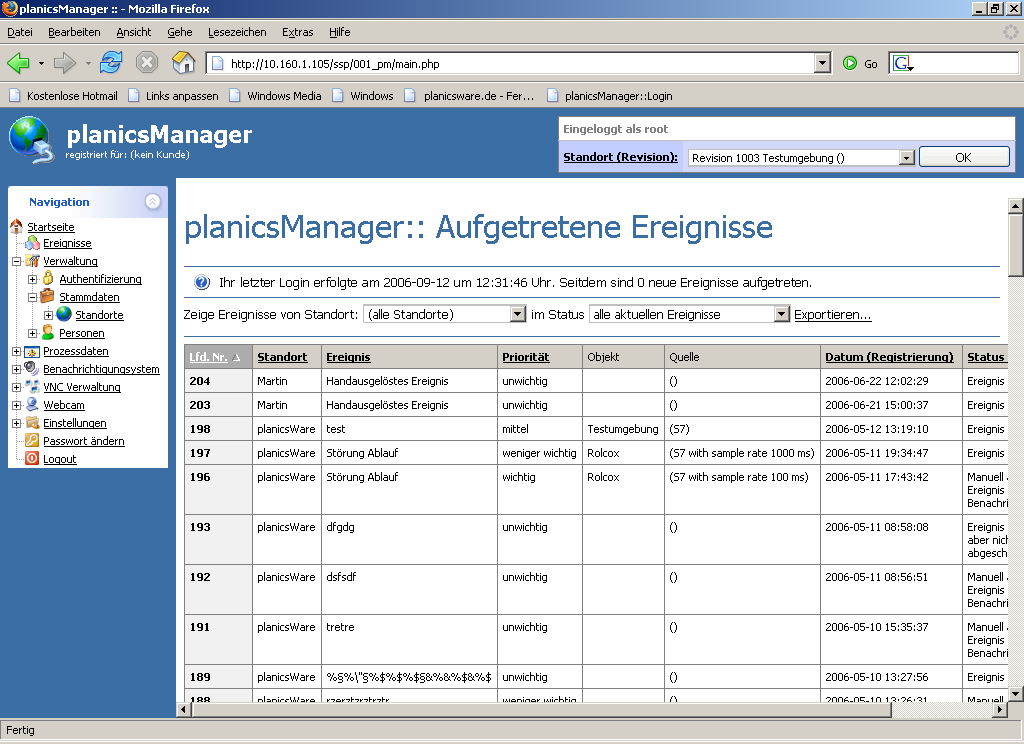Open the URL history dropdown arrow

pyautogui.click(x=823, y=63)
